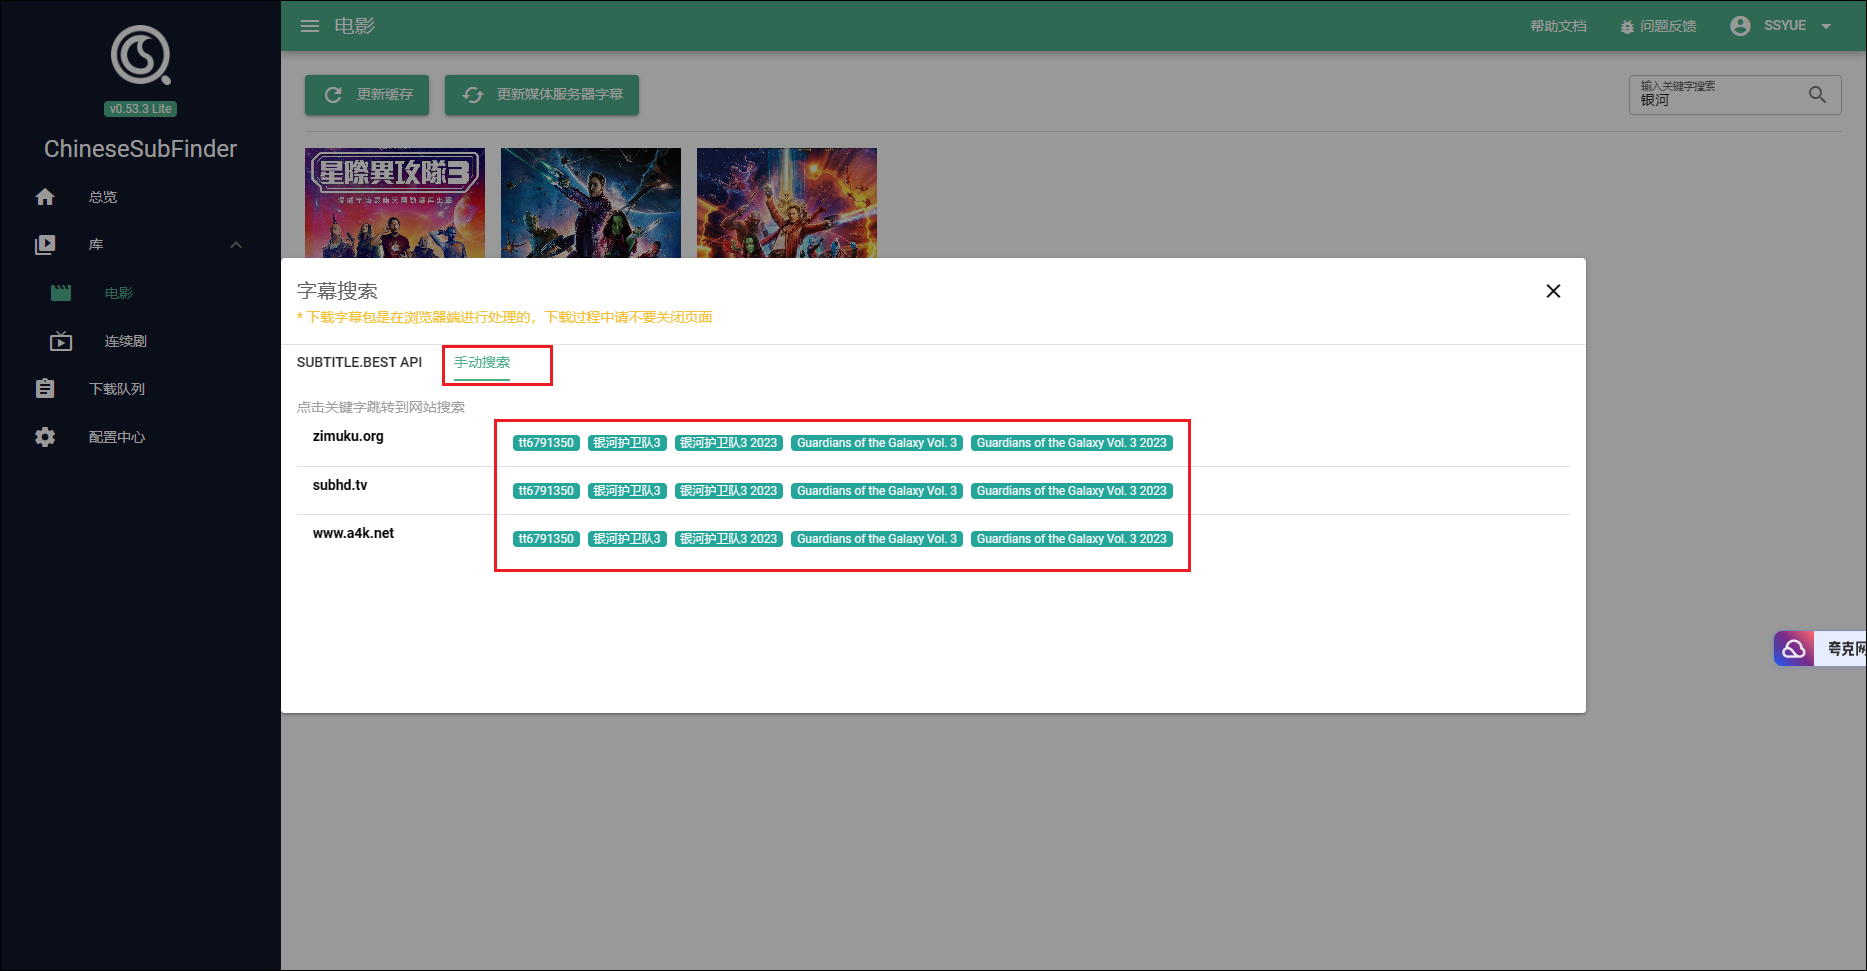Viewport: 1867px width, 971px height.
Task: Search zimuku.org for tt6791350
Action: click(x=546, y=443)
